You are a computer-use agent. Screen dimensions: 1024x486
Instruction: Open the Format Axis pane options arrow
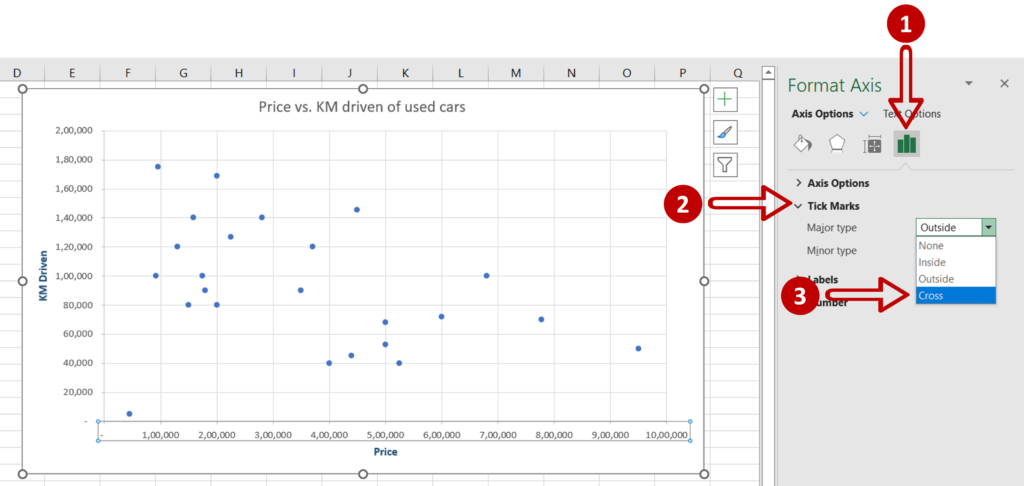[968, 84]
